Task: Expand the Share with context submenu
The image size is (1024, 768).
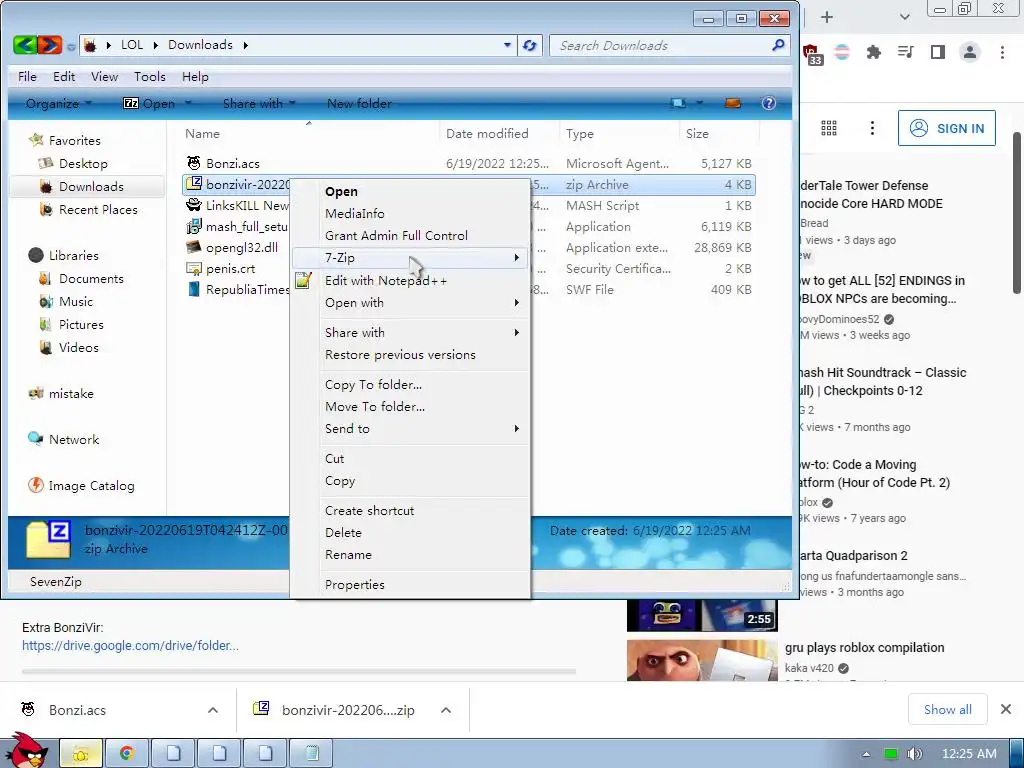Action: pyautogui.click(x=411, y=332)
